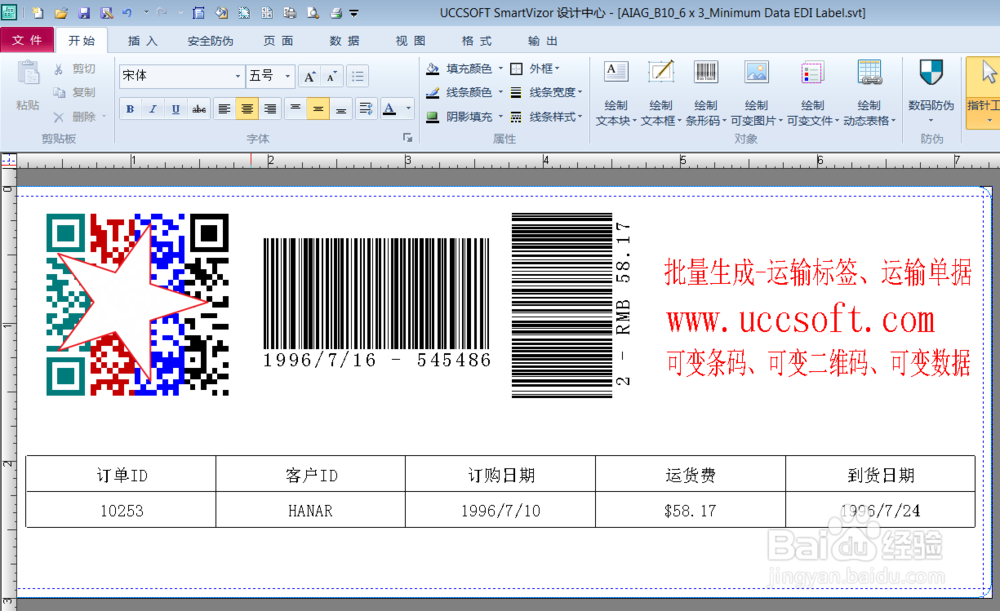Select the horizontal barcode 1996/7/16 - 545486
Screen dimensions: 1000x611
tap(376, 304)
